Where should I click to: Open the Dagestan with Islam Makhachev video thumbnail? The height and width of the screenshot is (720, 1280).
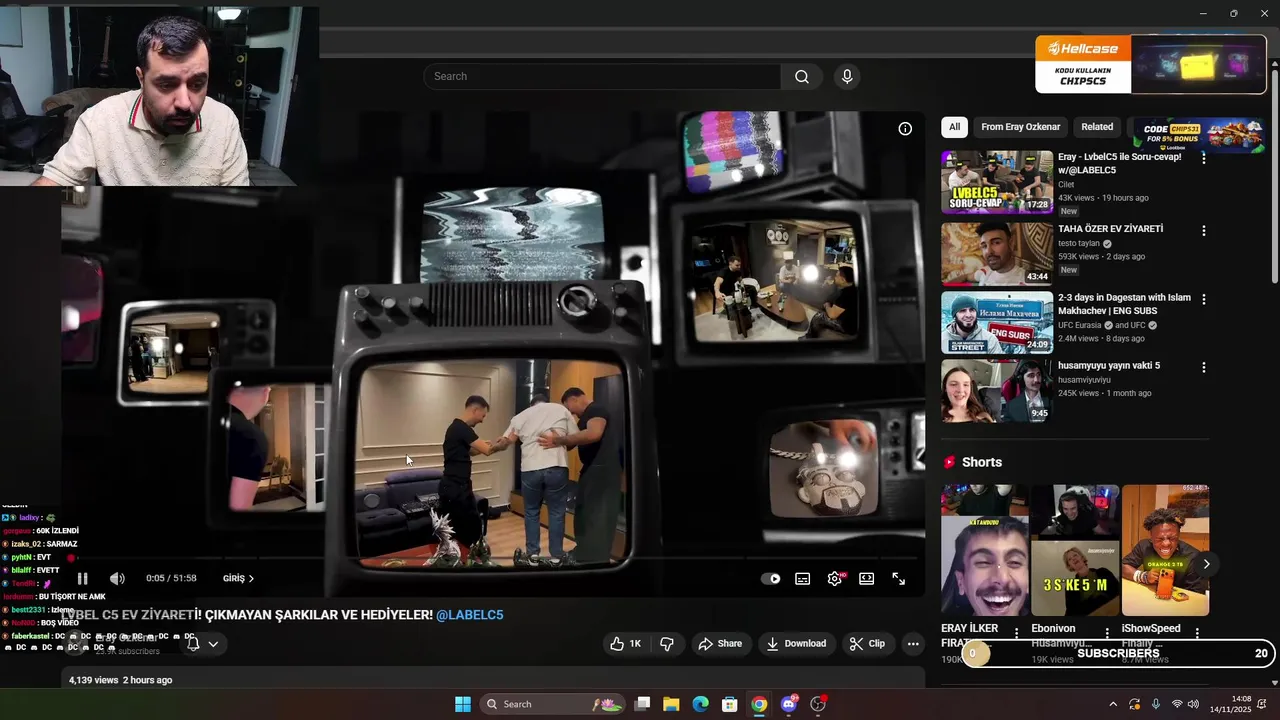pyautogui.click(x=997, y=323)
